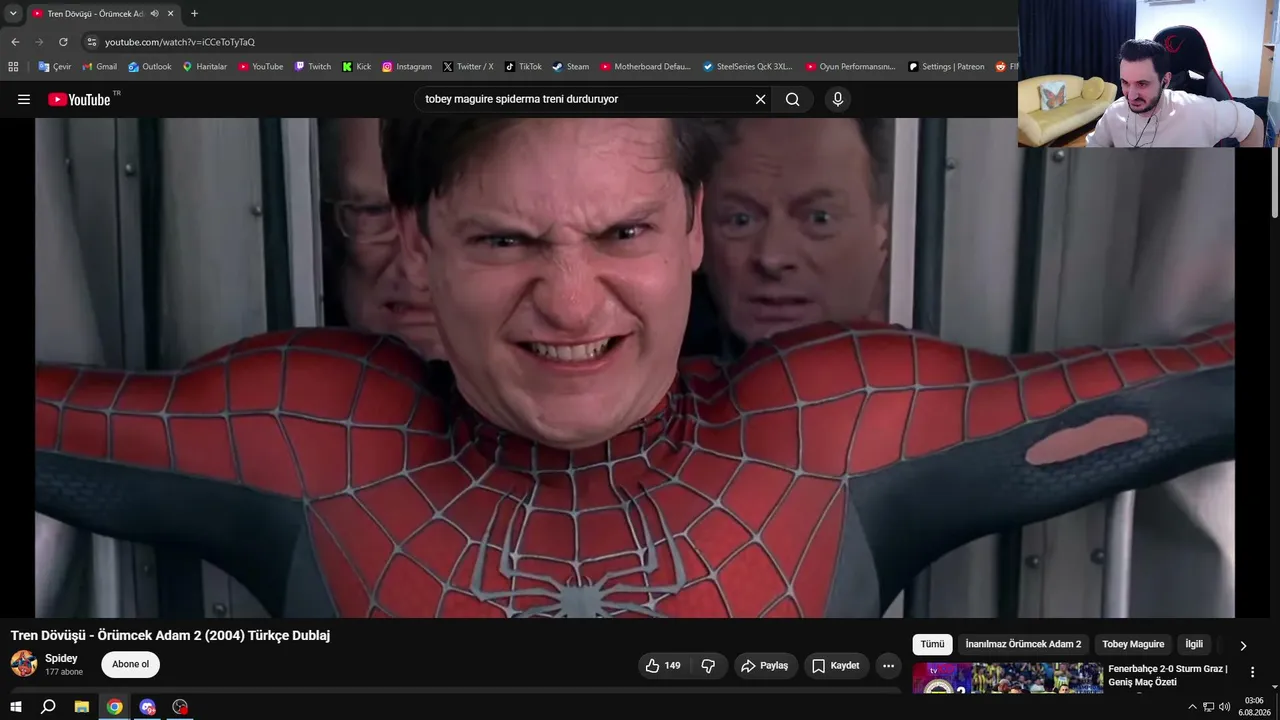This screenshot has height=720, width=1280.
Task: Select the Tümü filter chip
Action: pos(932,645)
